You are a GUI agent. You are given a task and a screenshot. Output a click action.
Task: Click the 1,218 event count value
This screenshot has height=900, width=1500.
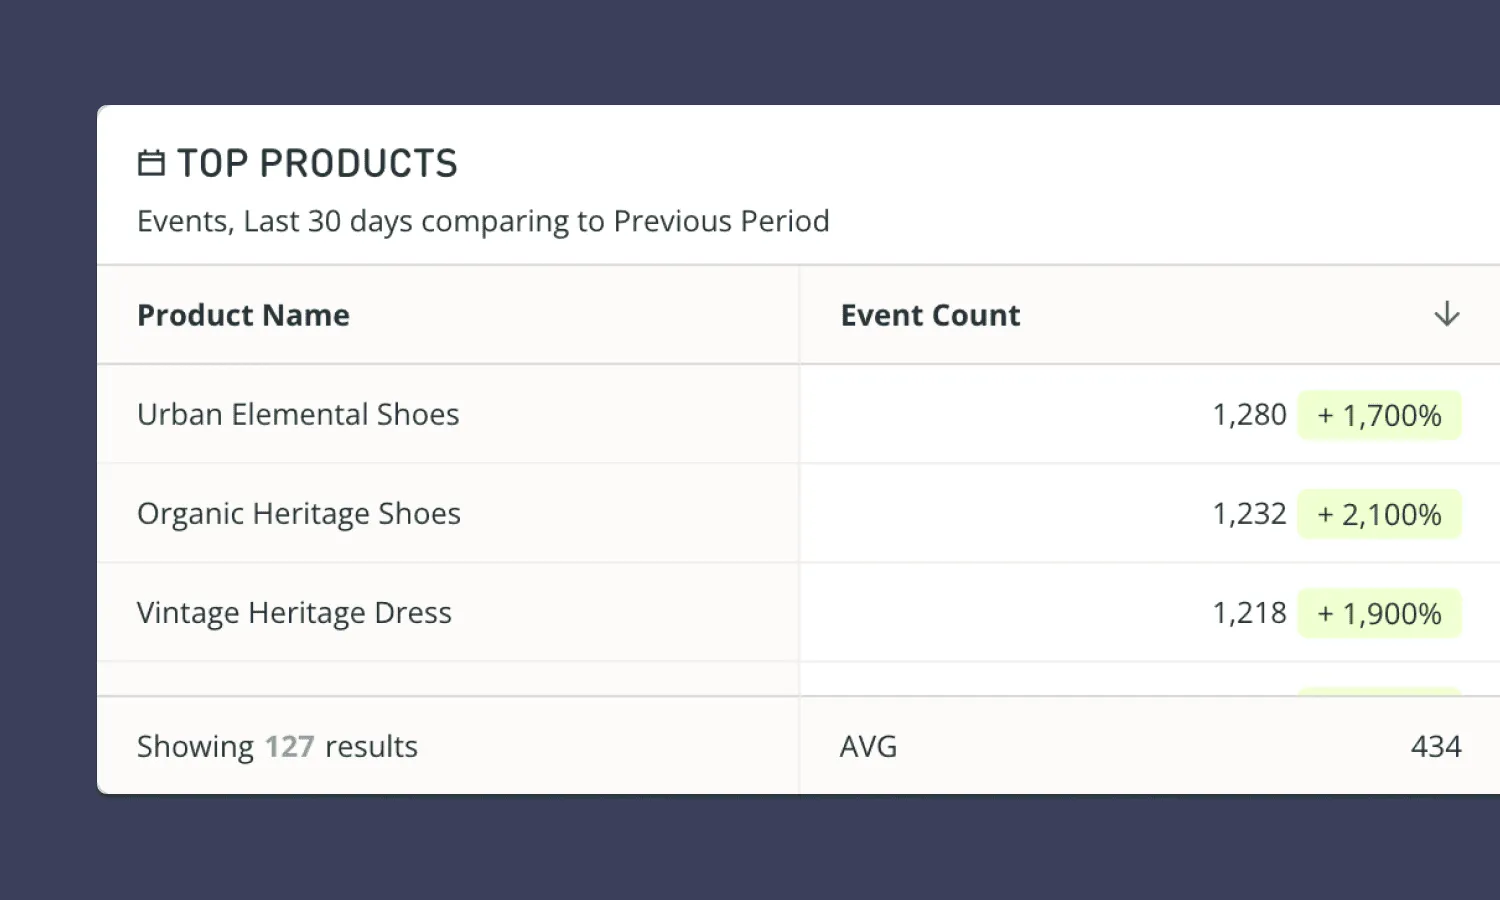[1249, 613]
